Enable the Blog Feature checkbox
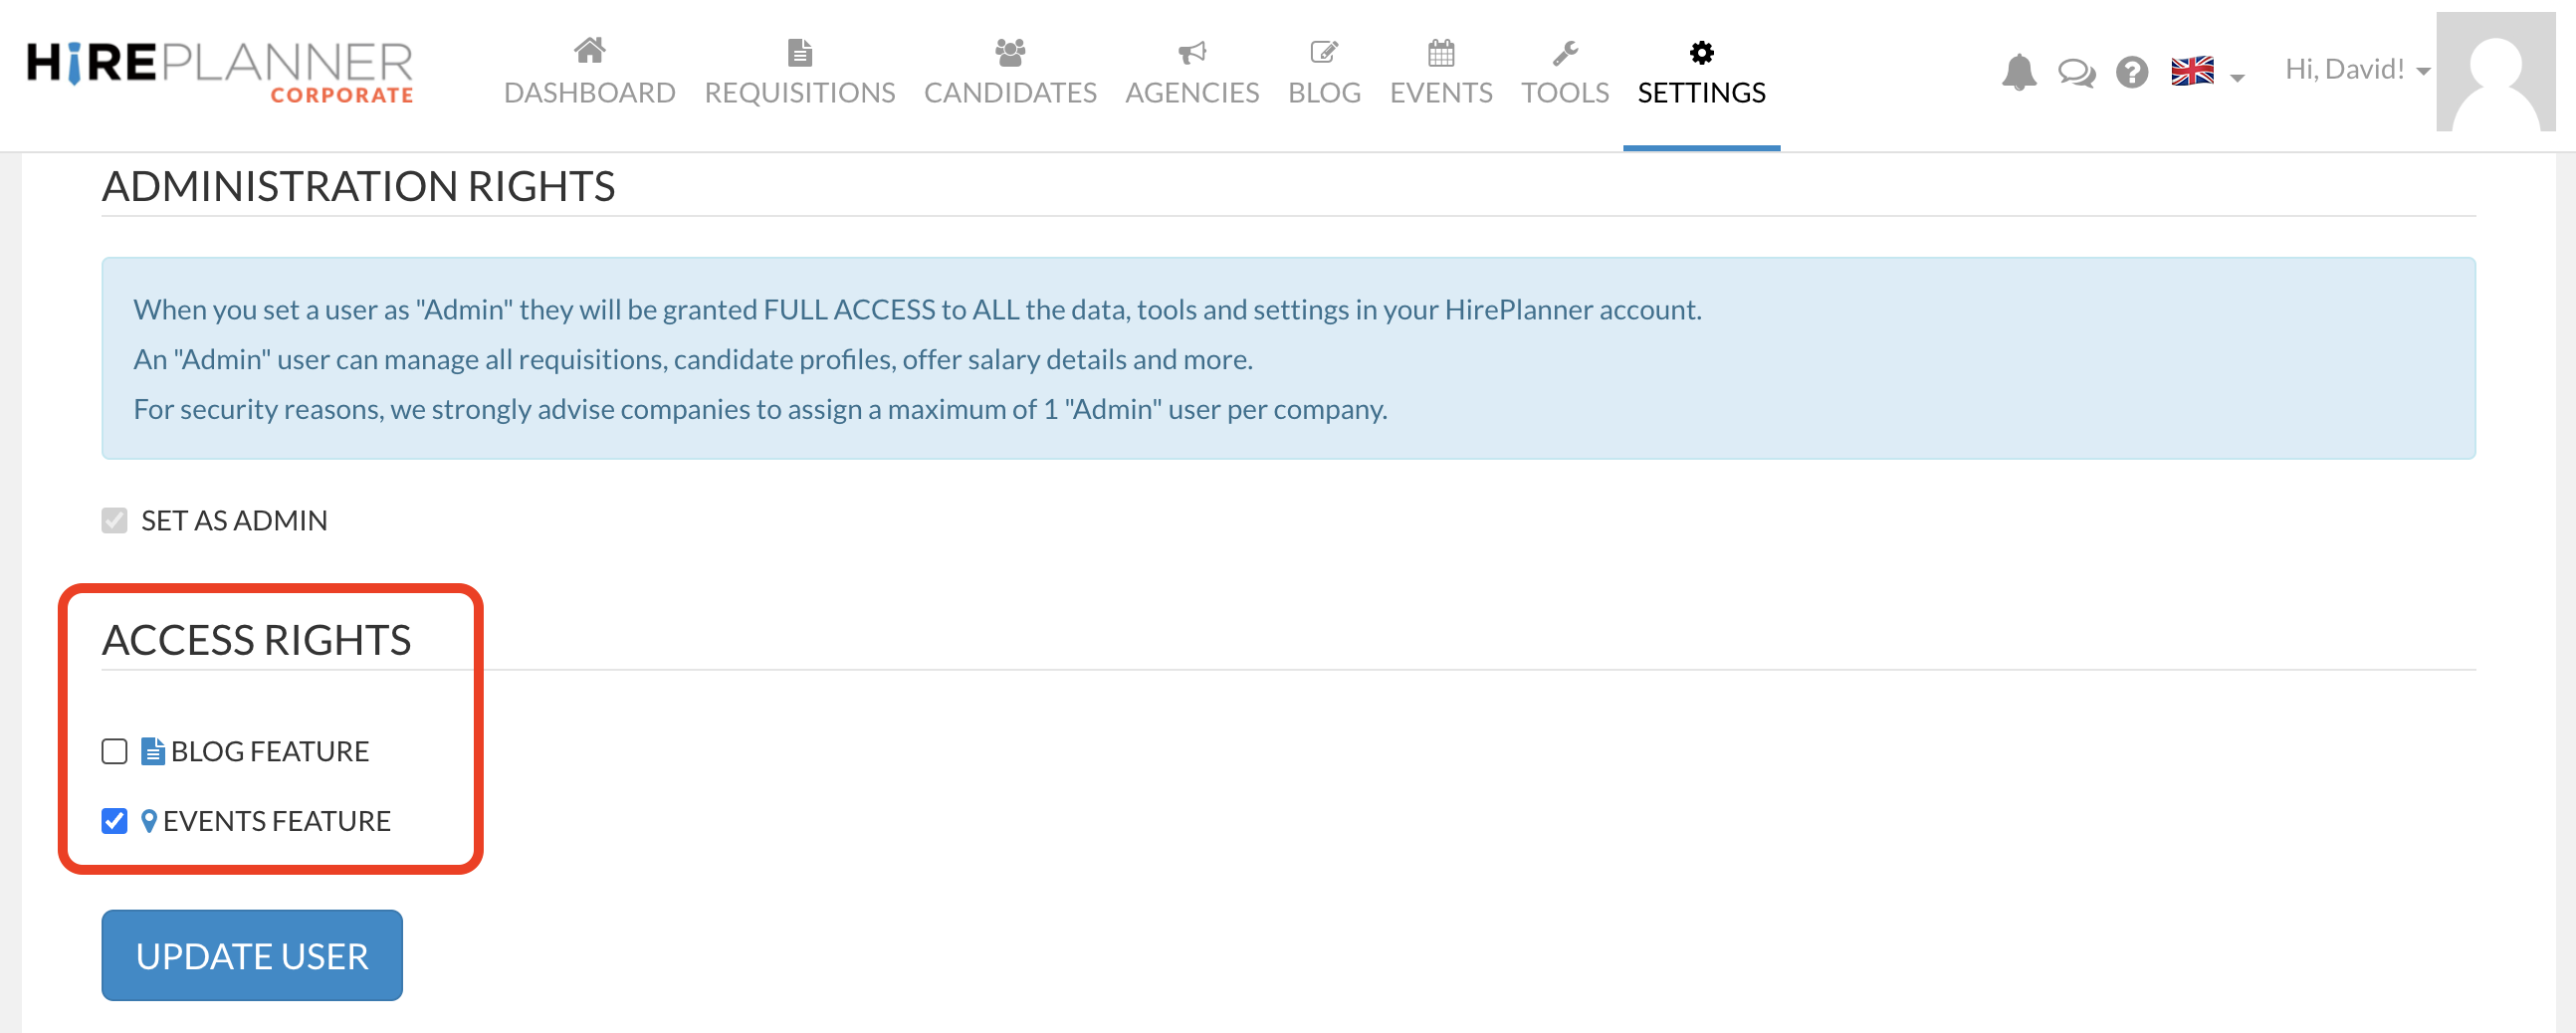This screenshot has width=2576, height=1033. (x=113, y=751)
